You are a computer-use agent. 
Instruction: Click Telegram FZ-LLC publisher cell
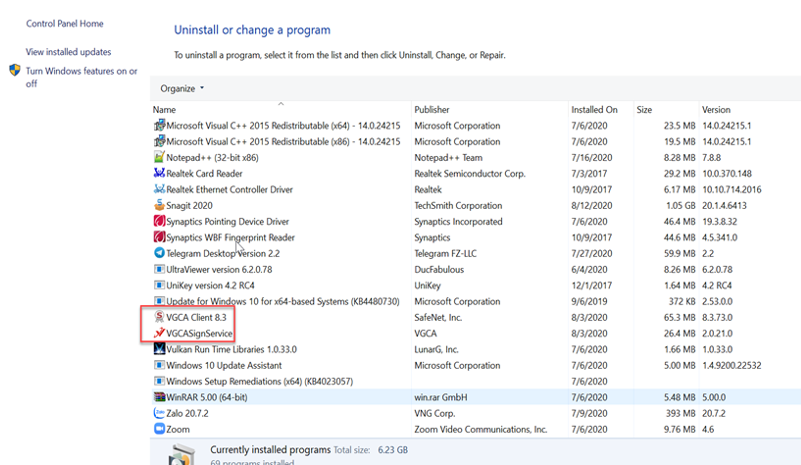[x=445, y=253]
